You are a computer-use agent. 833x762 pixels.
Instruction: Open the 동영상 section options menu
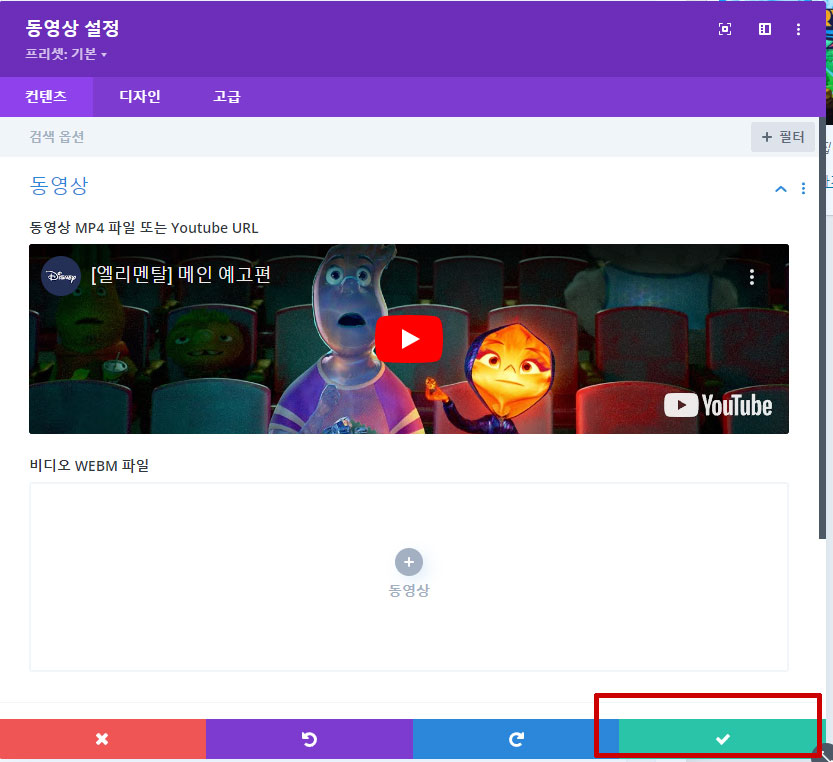tap(803, 189)
